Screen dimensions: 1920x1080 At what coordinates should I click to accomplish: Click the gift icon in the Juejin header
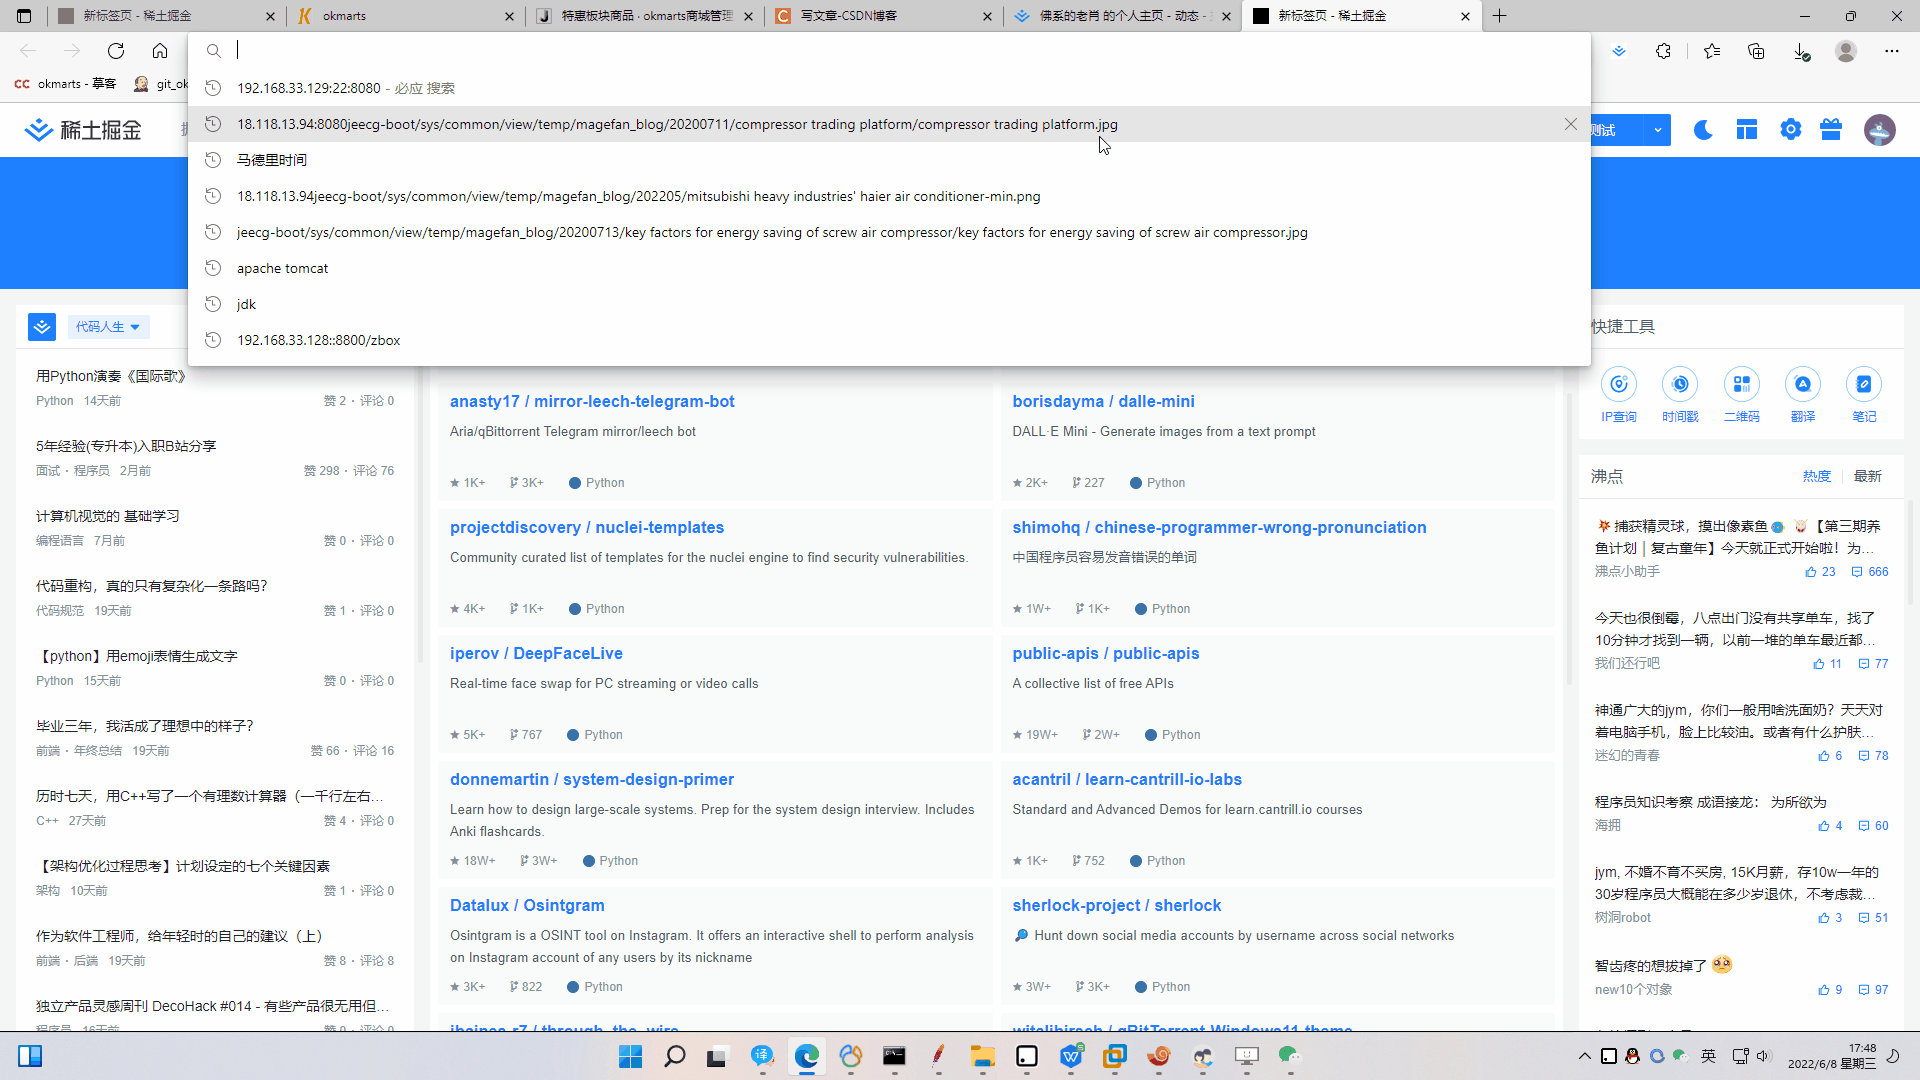click(1831, 129)
